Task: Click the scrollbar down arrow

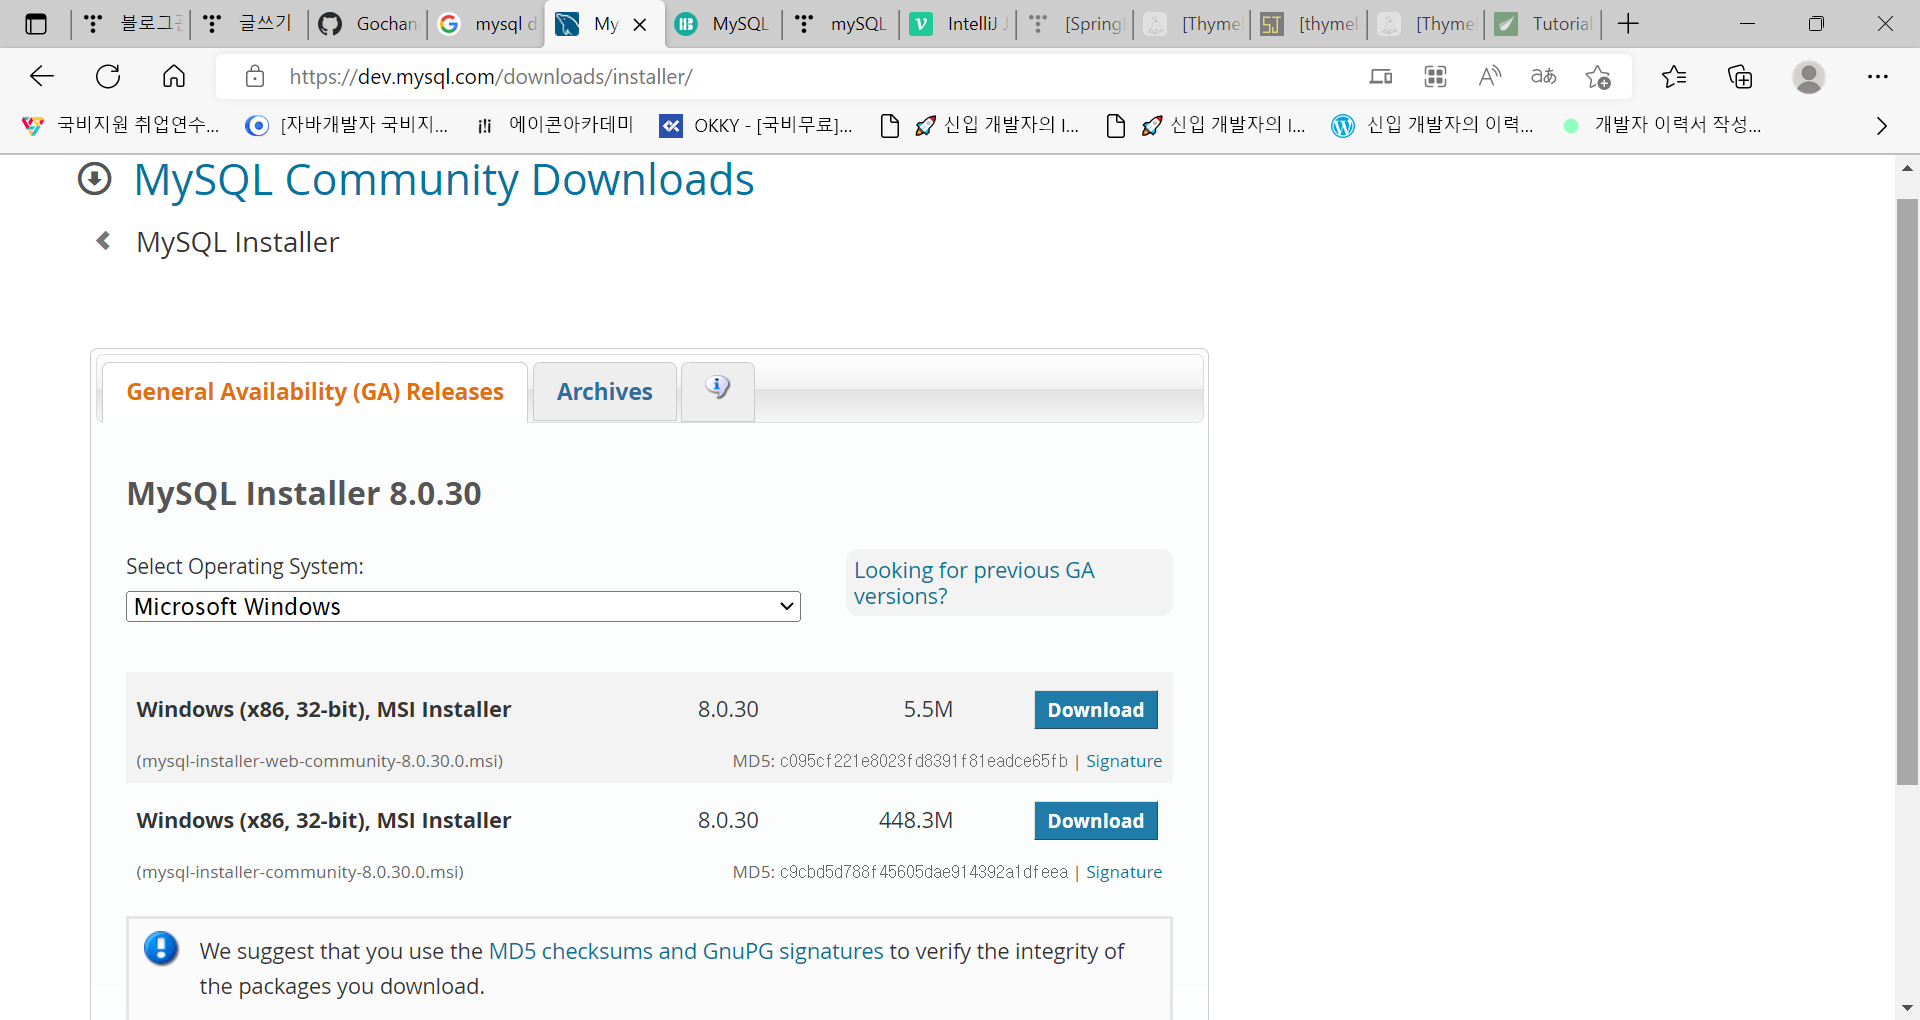Action: pos(1907,1008)
